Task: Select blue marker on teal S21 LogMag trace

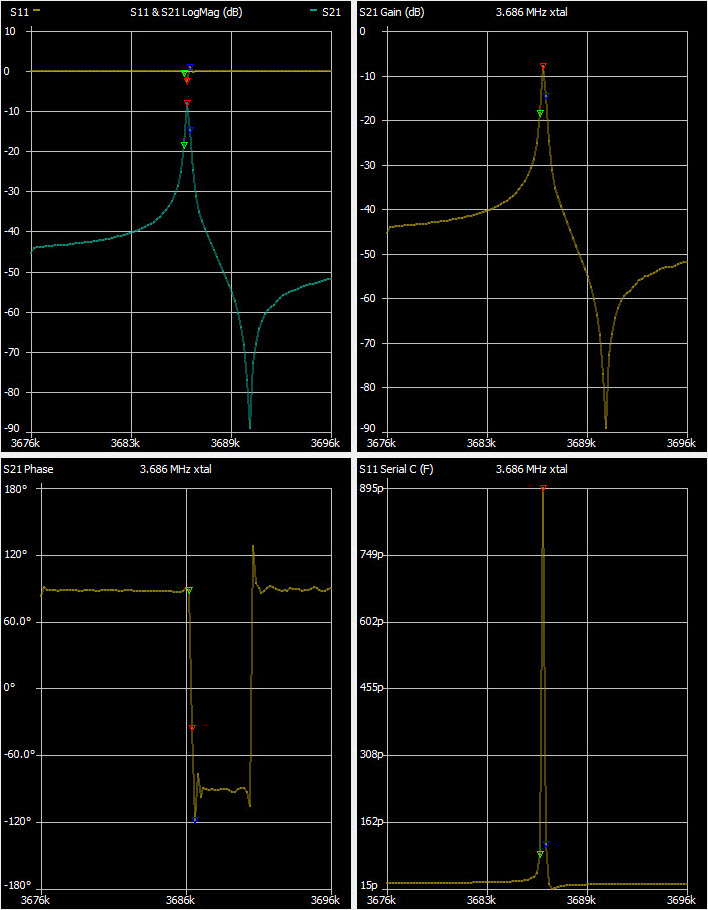Action: pyautogui.click(x=190, y=129)
